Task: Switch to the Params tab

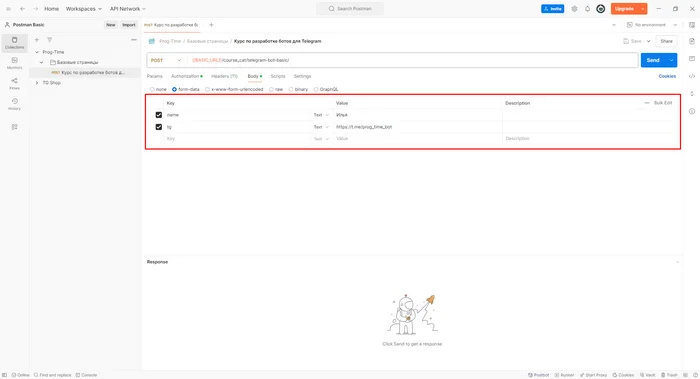Action: 154,76
